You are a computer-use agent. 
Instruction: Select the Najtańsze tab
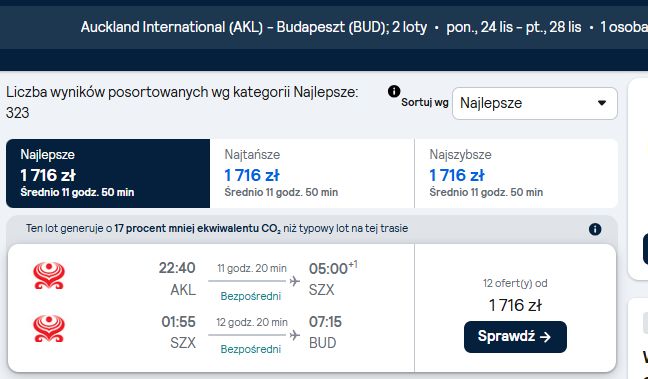[312, 173]
